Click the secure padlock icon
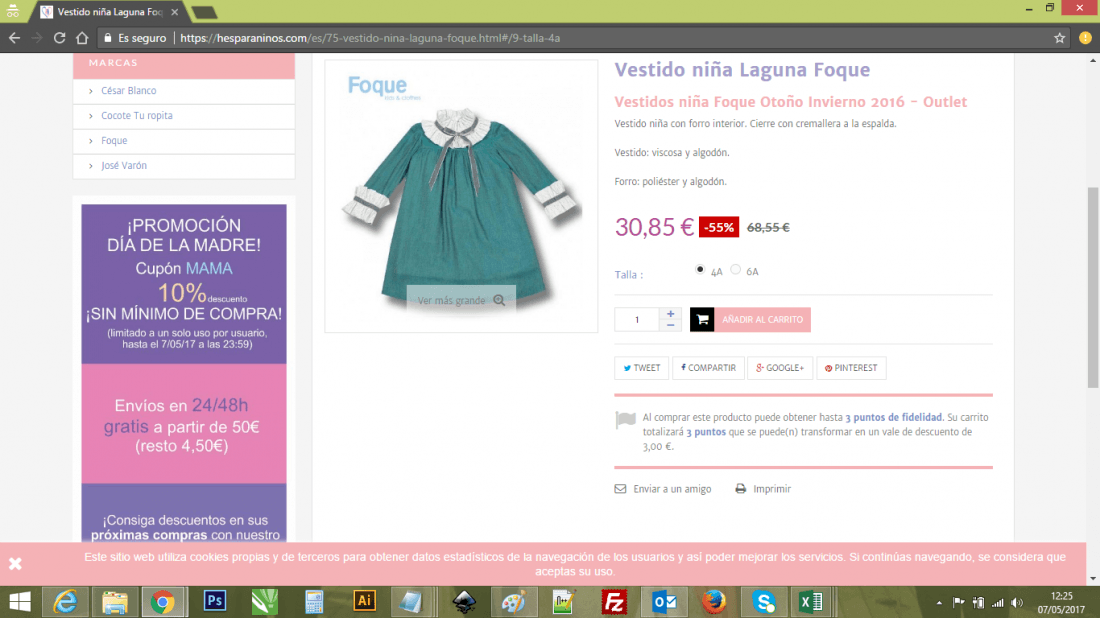Image resolution: width=1100 pixels, height=618 pixels. 108,38
